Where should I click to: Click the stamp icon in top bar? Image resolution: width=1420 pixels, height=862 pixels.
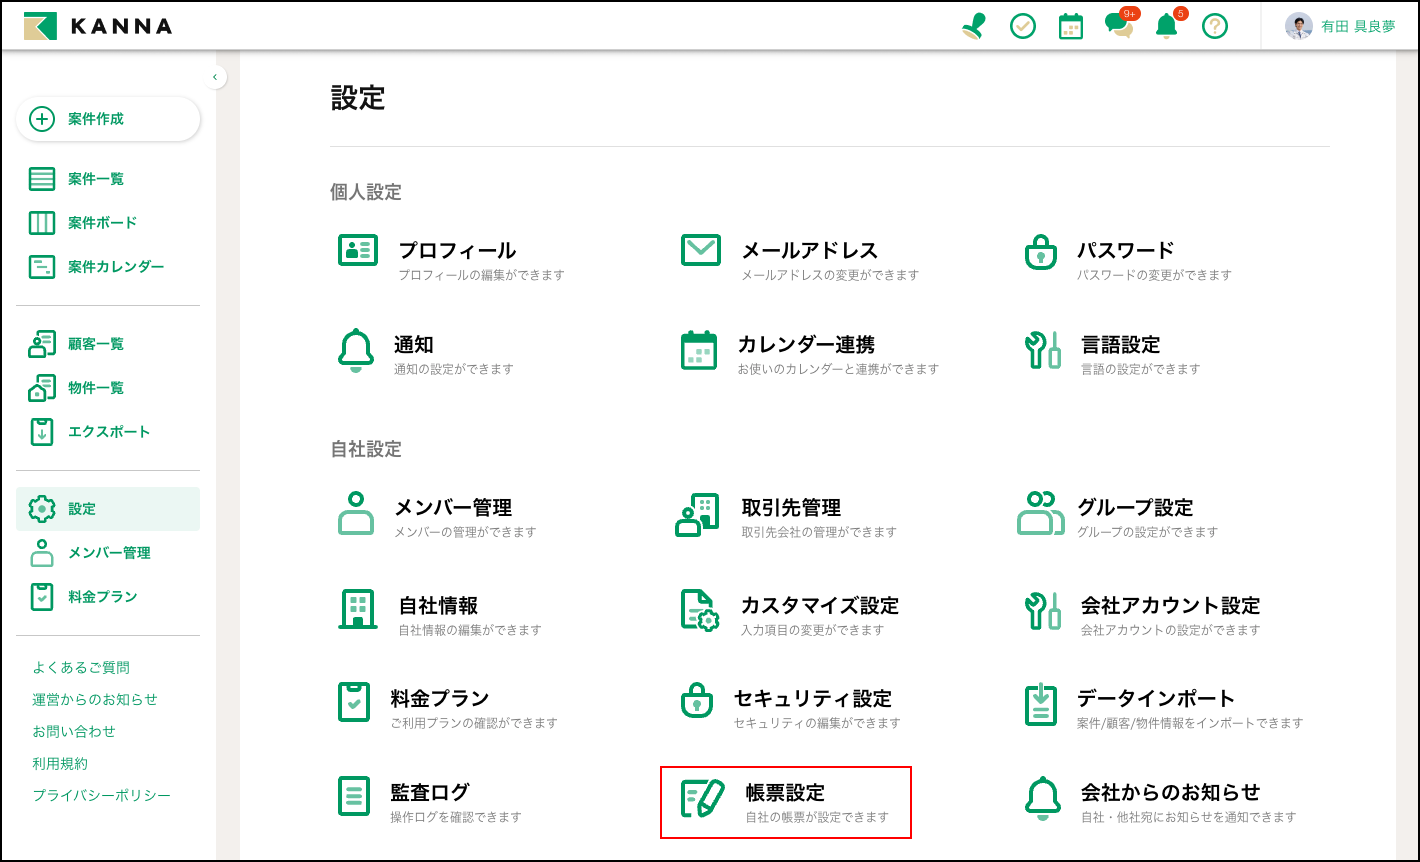tap(973, 26)
